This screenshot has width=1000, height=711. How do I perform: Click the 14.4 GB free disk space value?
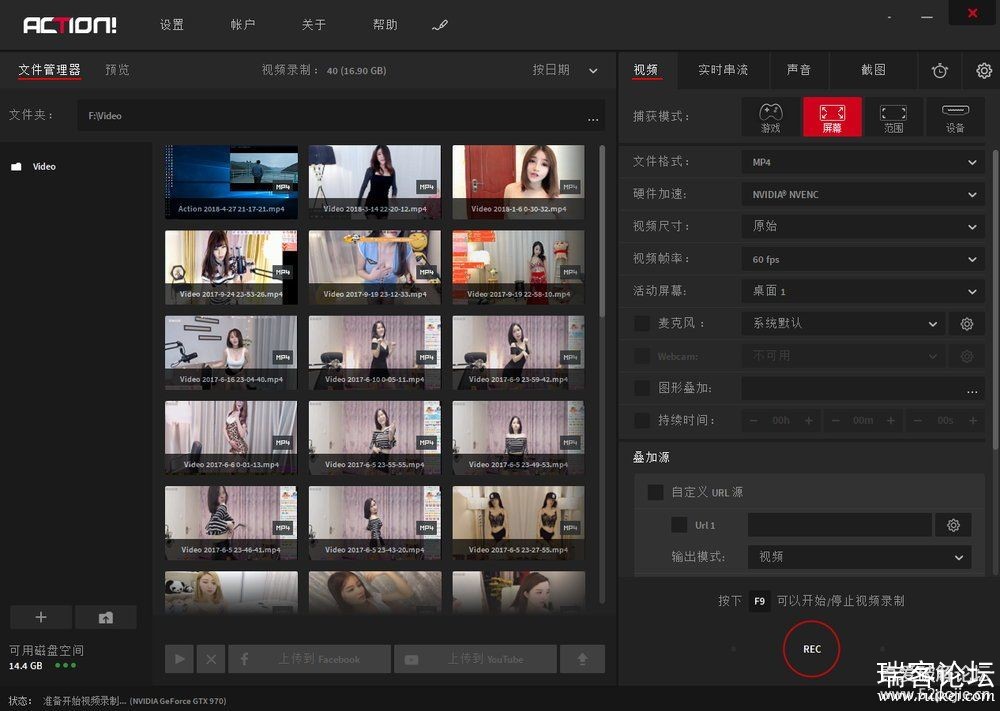click(x=26, y=666)
